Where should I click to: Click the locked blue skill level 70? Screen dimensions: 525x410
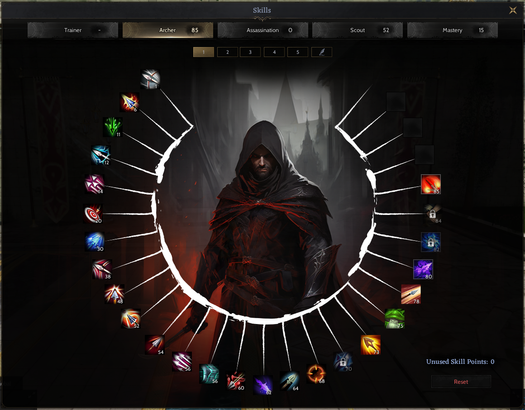[343, 362]
